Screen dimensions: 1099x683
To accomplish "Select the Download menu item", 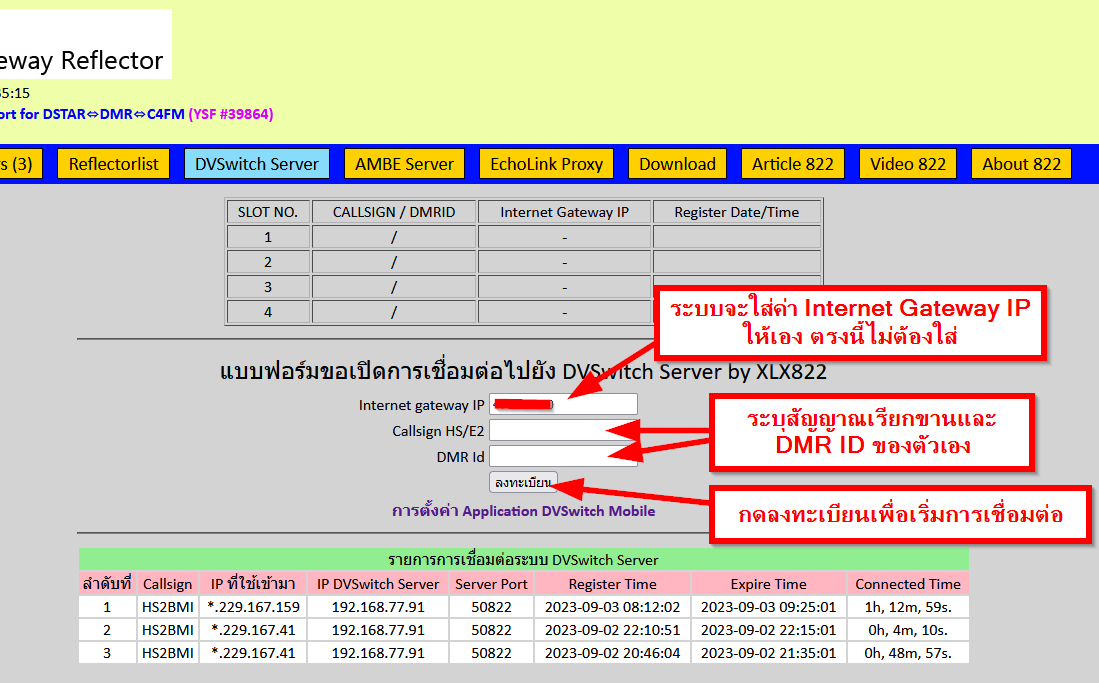I will click(x=677, y=164).
